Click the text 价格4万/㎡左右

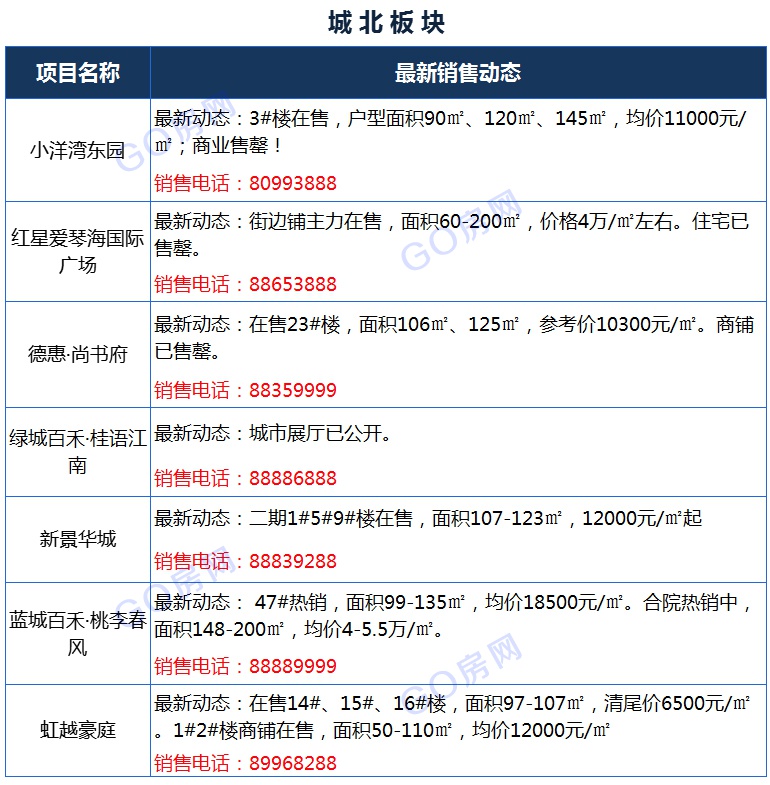click(606, 221)
